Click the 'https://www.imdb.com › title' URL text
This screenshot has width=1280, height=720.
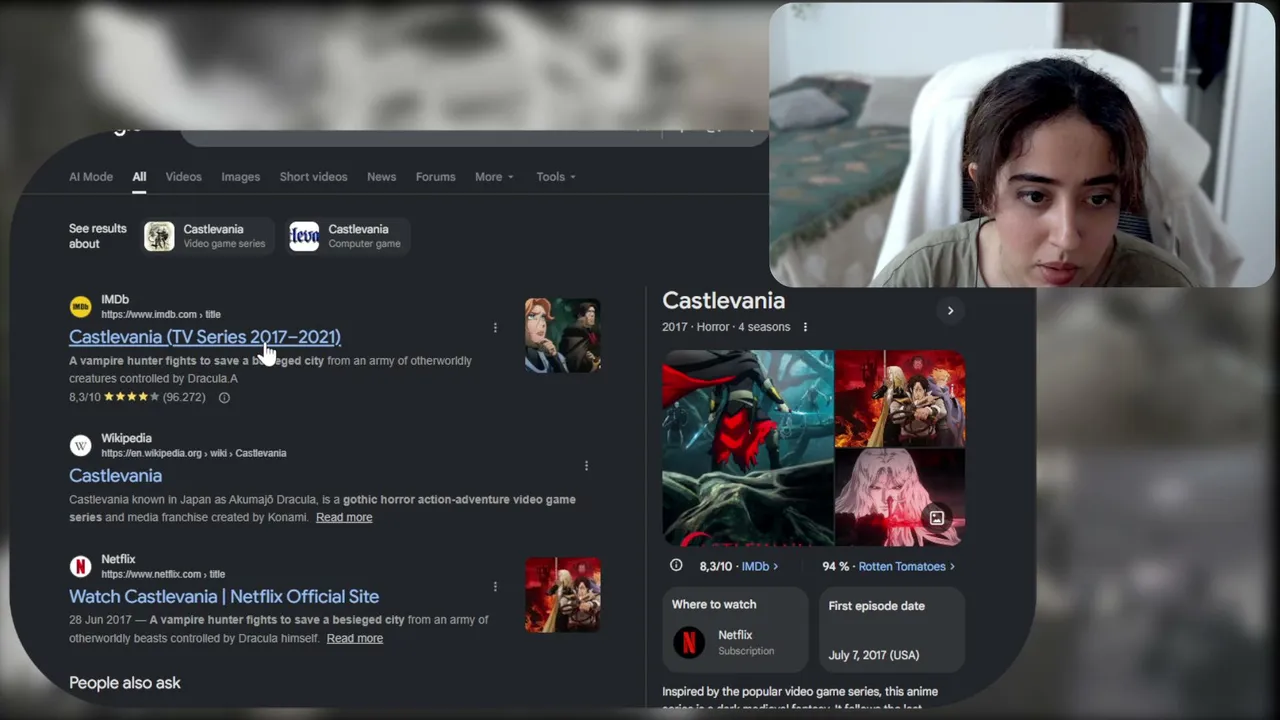tap(161, 315)
